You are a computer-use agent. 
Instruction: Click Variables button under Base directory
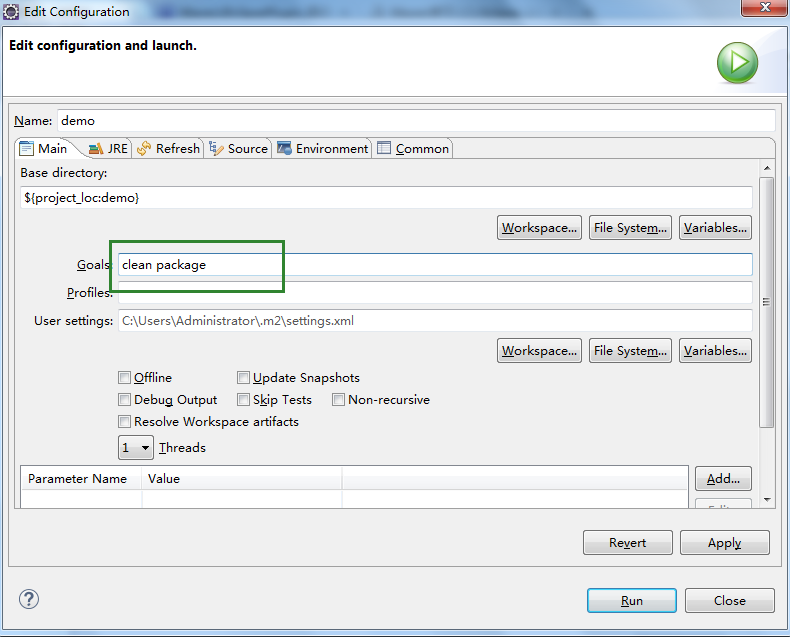pos(715,228)
